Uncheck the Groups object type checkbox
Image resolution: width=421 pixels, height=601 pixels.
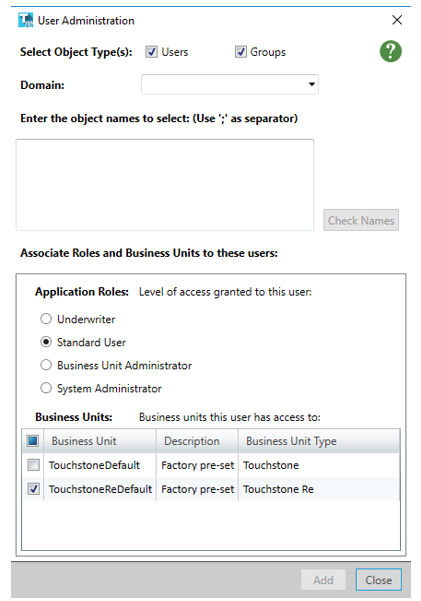(x=240, y=52)
